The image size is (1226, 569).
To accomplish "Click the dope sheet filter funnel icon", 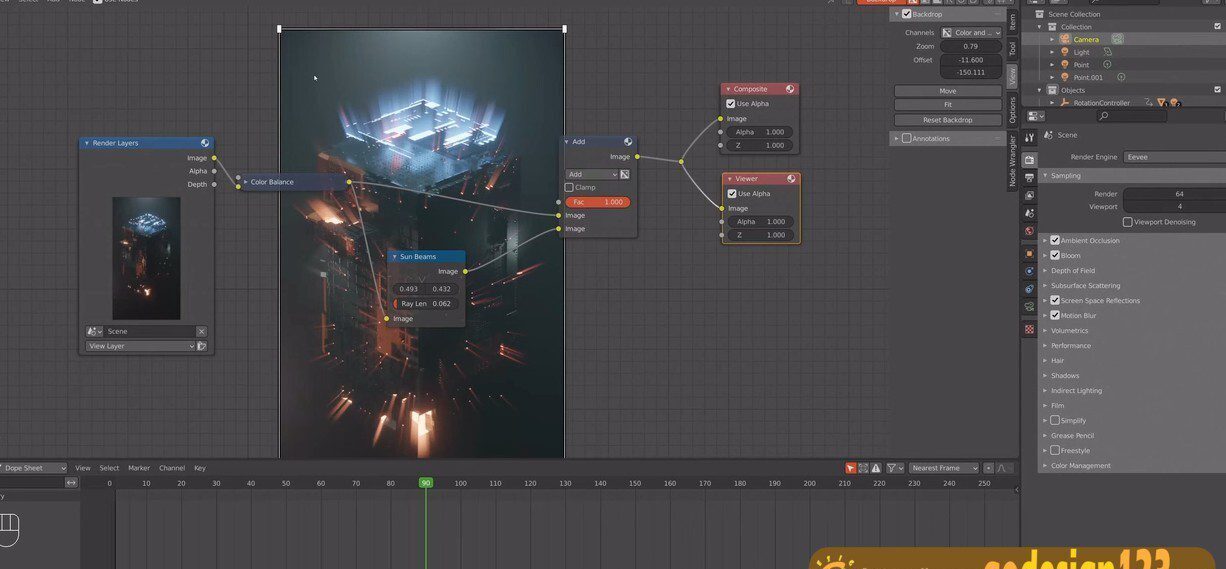I will pos(891,468).
